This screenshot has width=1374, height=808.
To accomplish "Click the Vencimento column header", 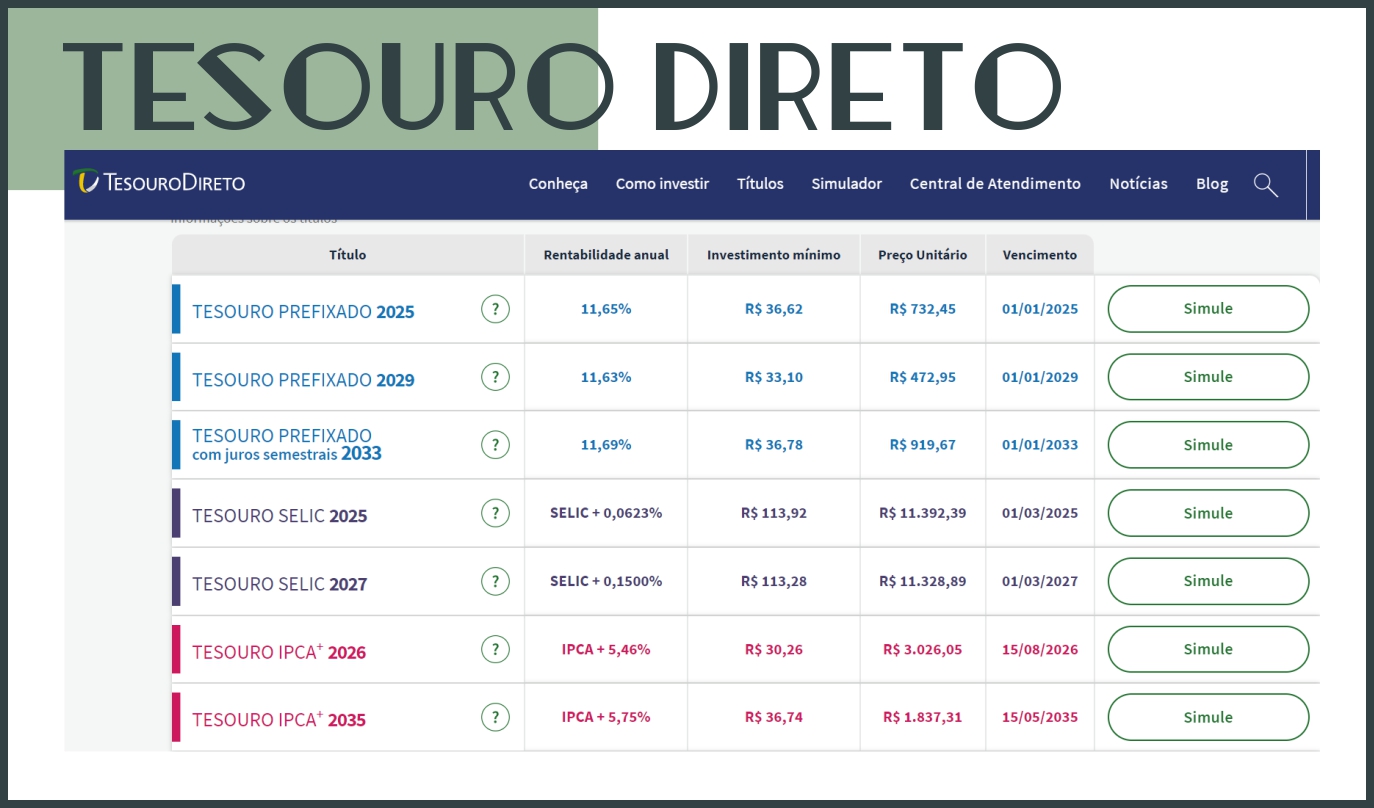I will click(1040, 255).
